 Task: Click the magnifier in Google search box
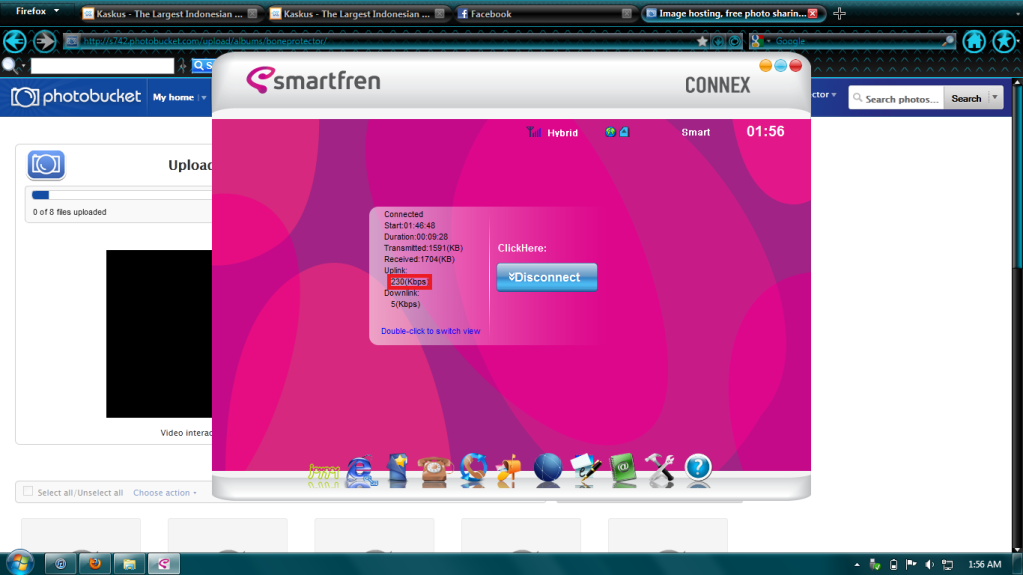point(948,41)
